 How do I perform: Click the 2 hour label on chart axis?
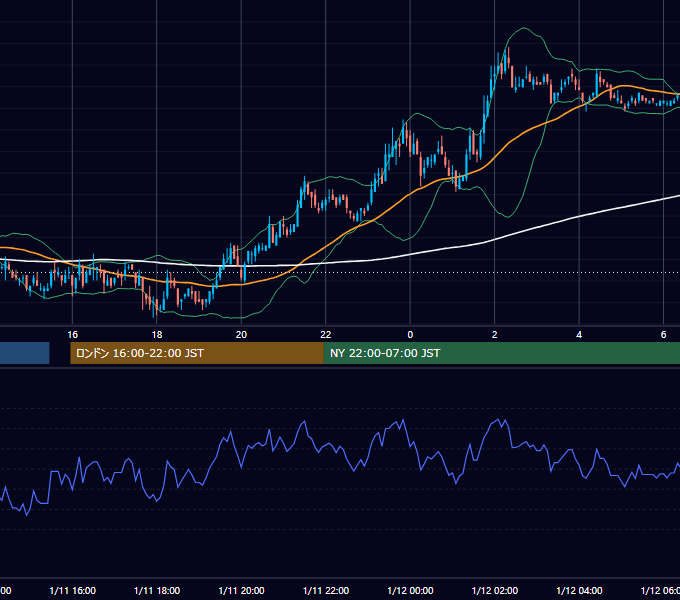pos(494,335)
